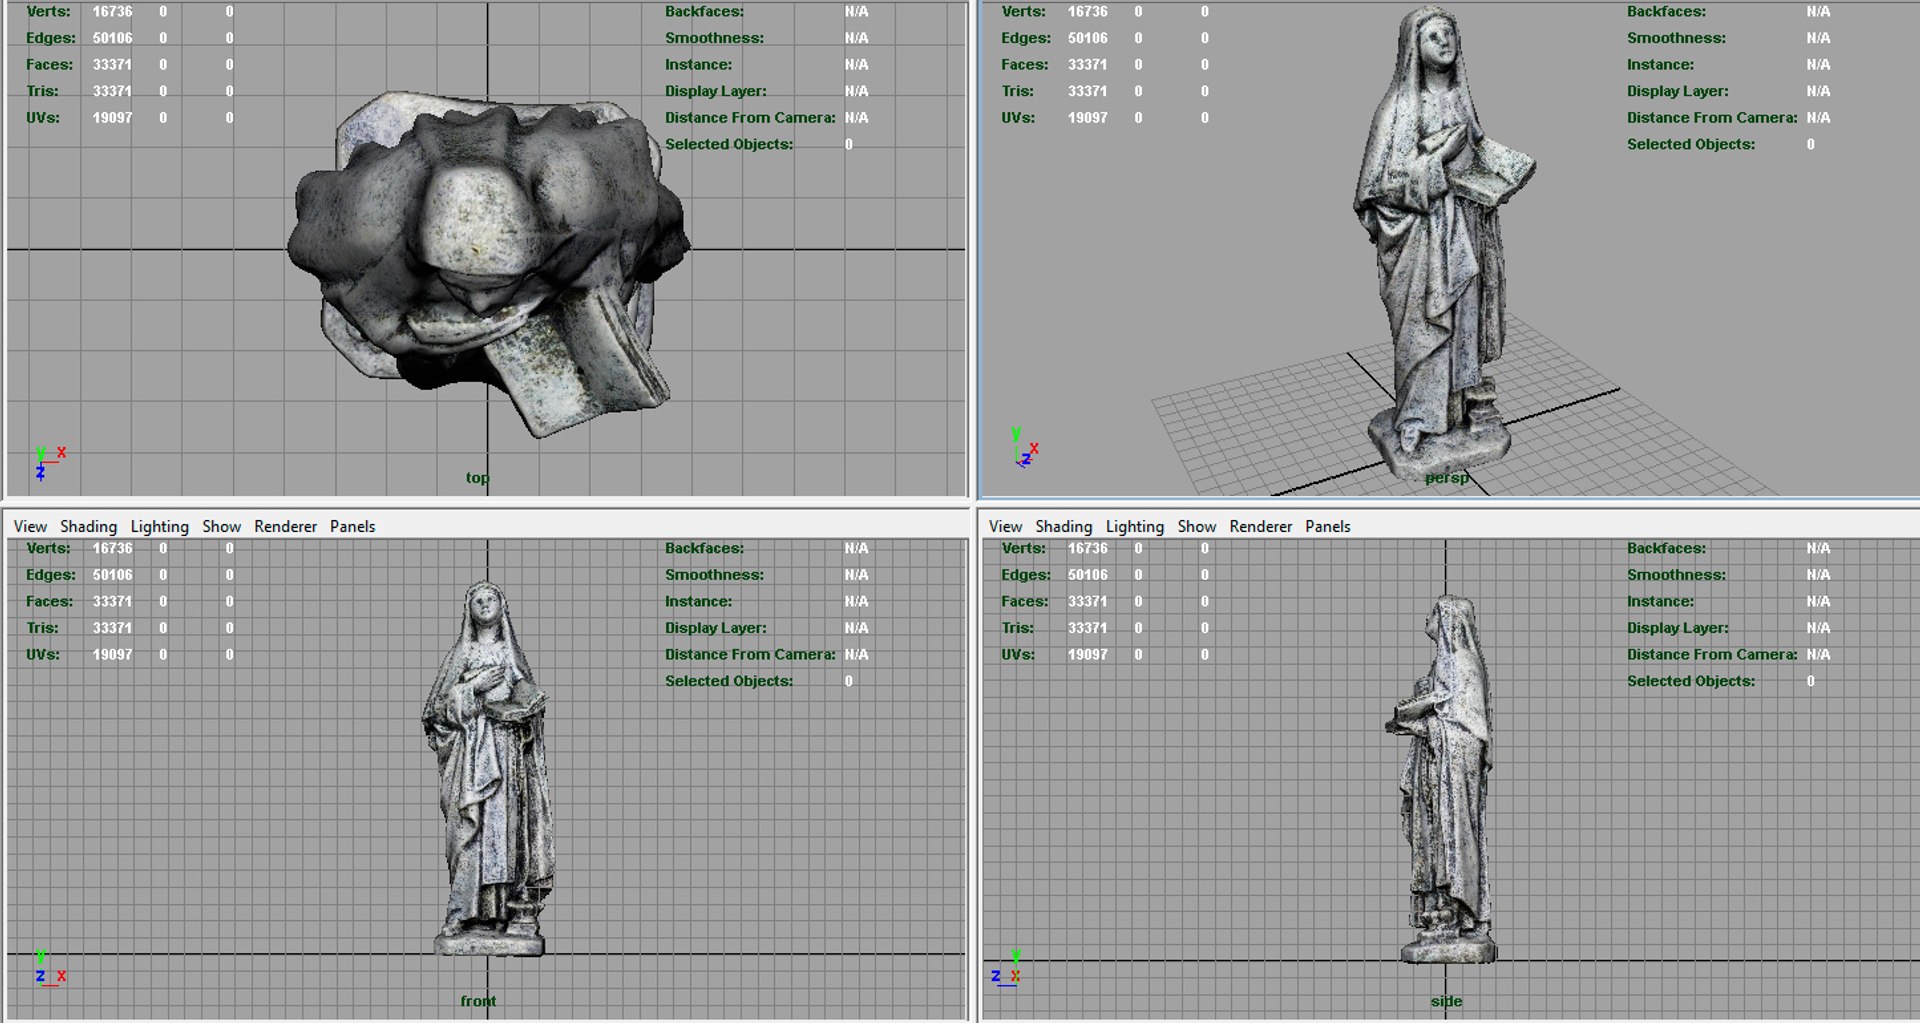
Task: Click Verts count 16736 in top viewport
Action: coord(112,12)
